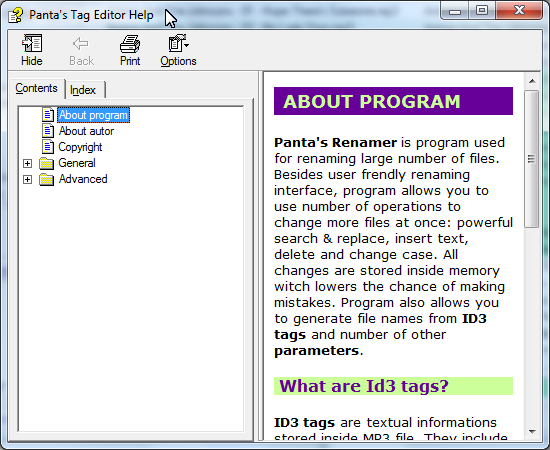
Task: Select About program topic in tree
Action: (x=93, y=115)
